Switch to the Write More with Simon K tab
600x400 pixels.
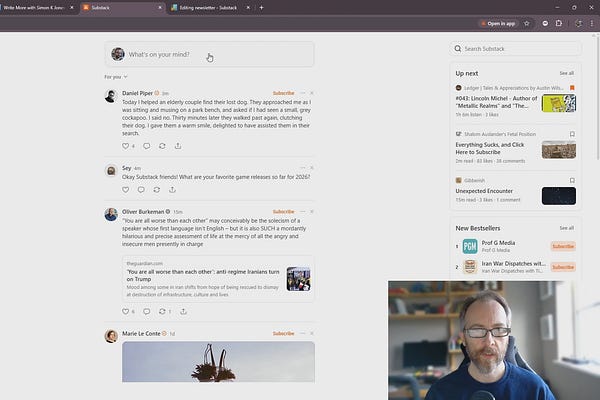34,7
